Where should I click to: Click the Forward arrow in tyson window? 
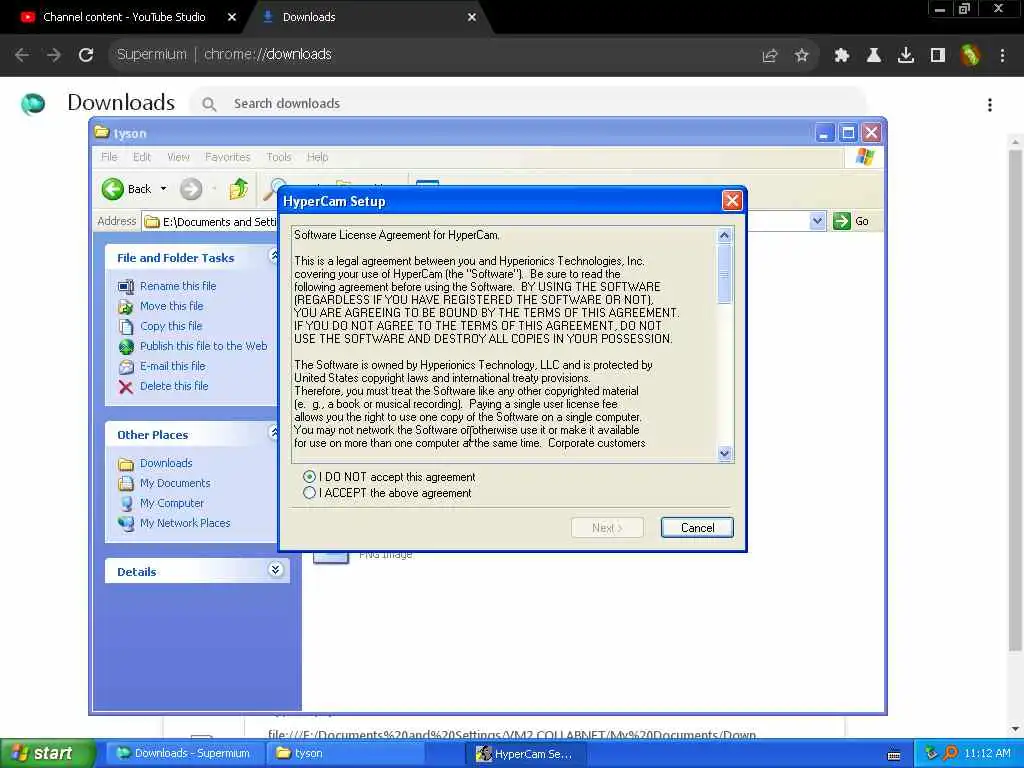click(191, 189)
